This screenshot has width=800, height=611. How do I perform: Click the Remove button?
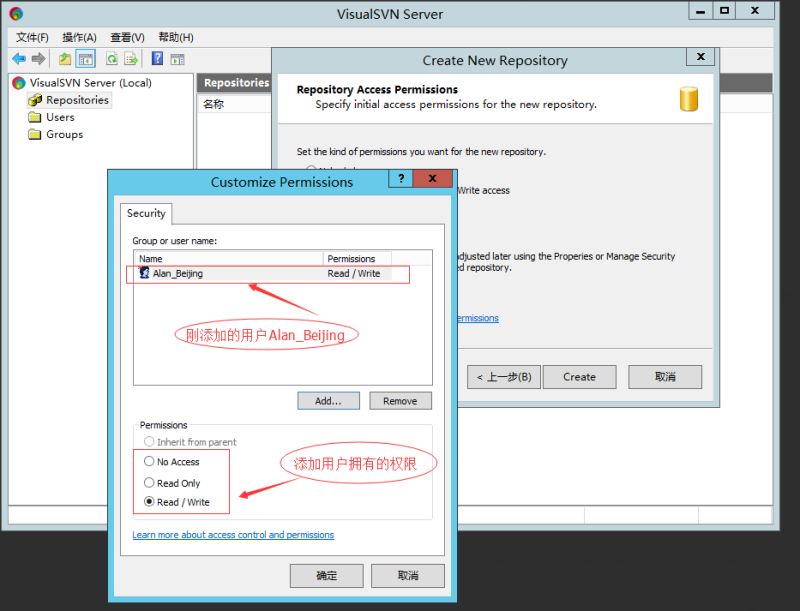tap(401, 401)
